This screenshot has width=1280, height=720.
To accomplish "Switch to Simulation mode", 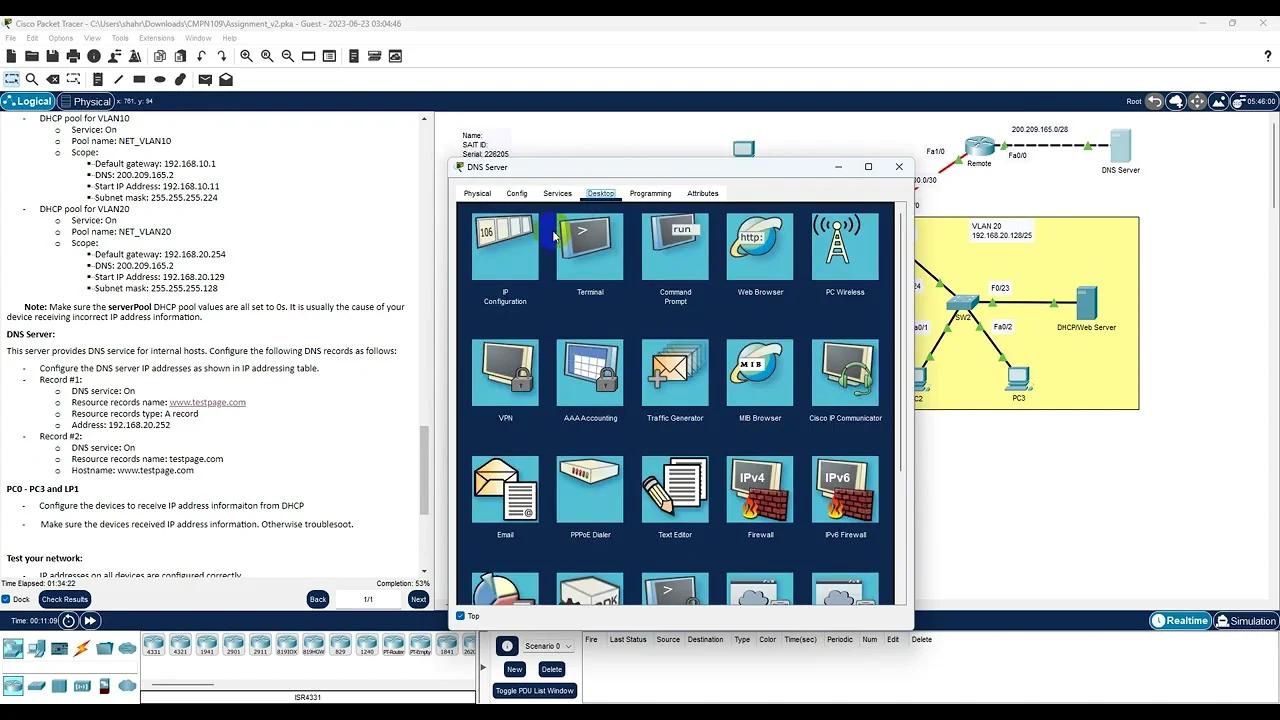I will (x=1245, y=620).
